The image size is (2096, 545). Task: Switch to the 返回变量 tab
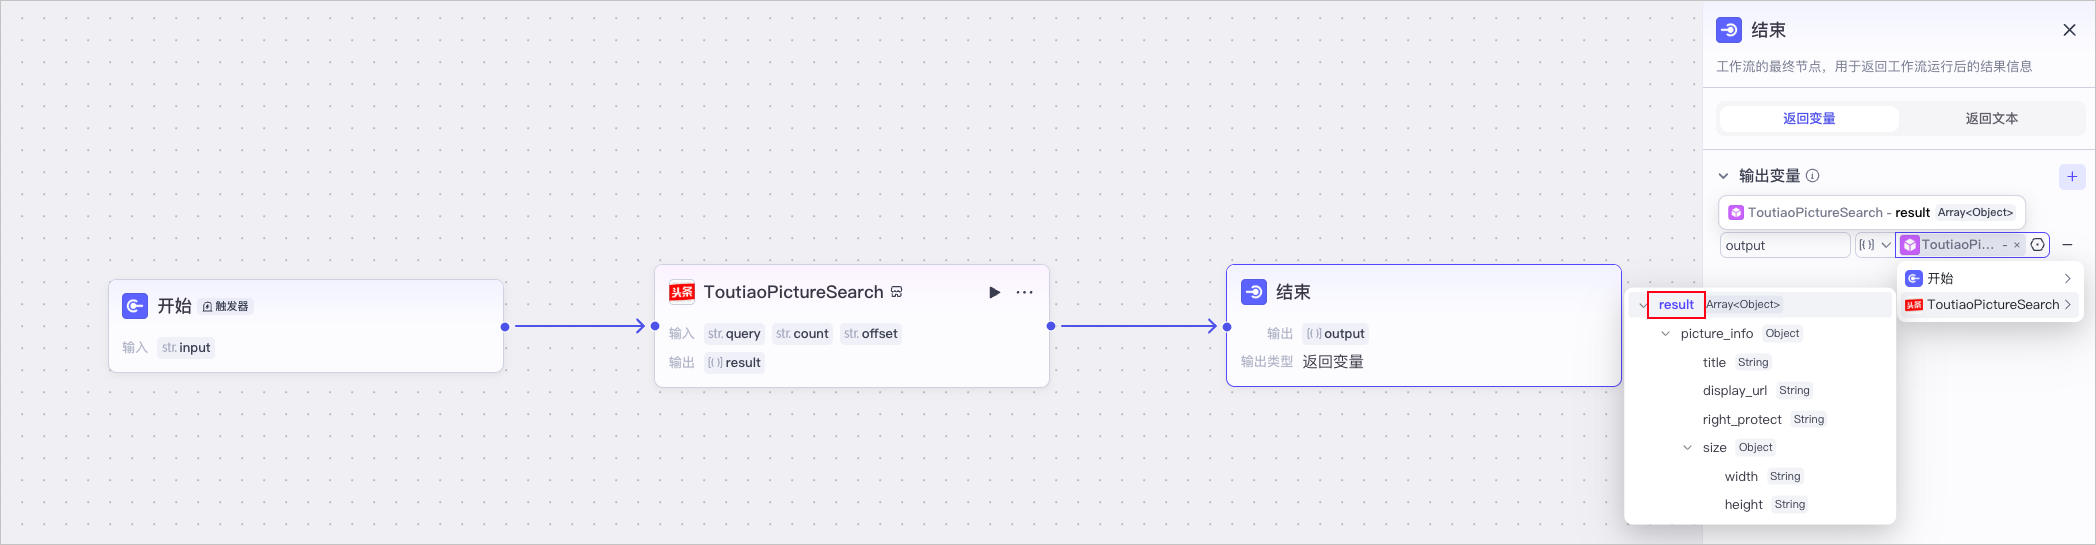tap(1809, 118)
